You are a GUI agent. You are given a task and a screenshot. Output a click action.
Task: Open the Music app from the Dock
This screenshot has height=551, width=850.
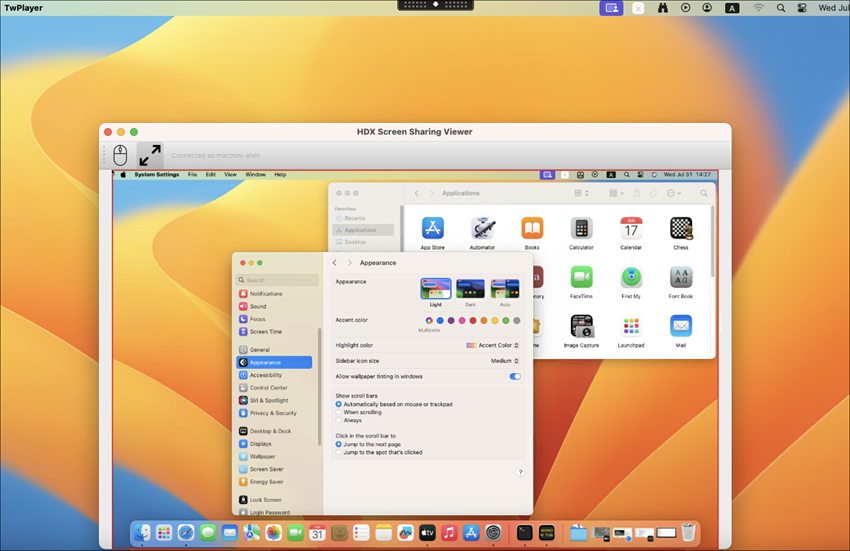(449, 533)
